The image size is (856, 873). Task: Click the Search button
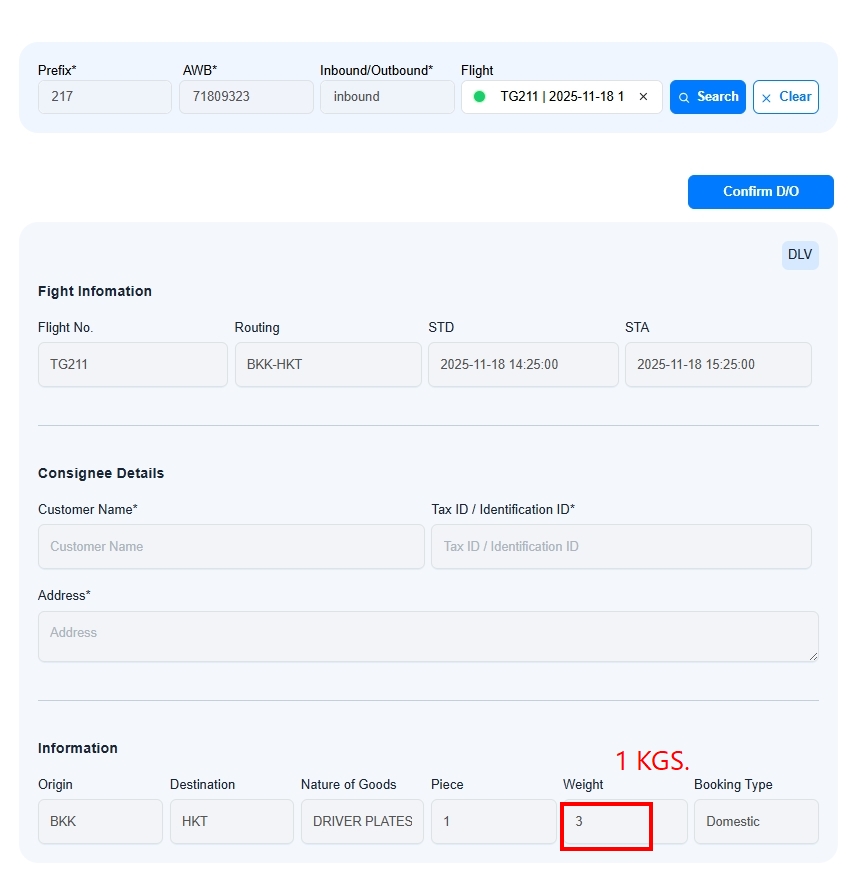(x=707, y=97)
